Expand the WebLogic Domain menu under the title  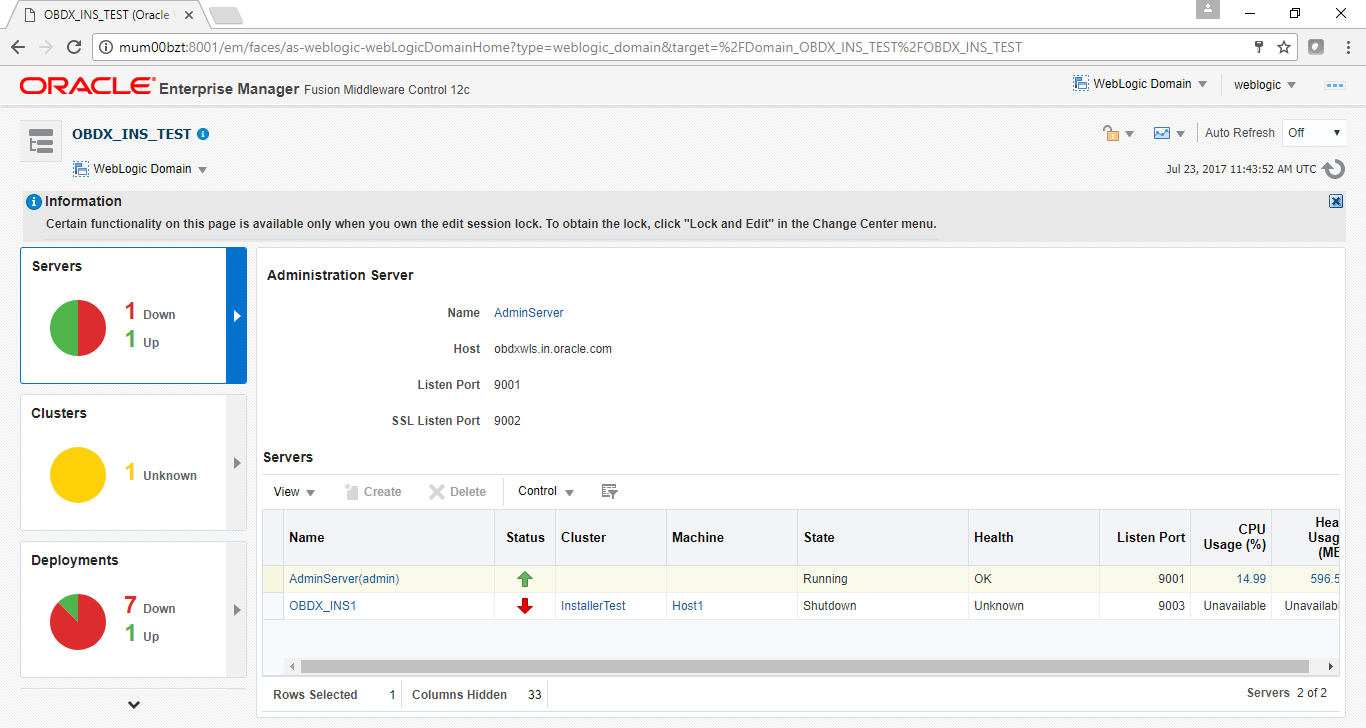[x=140, y=169]
